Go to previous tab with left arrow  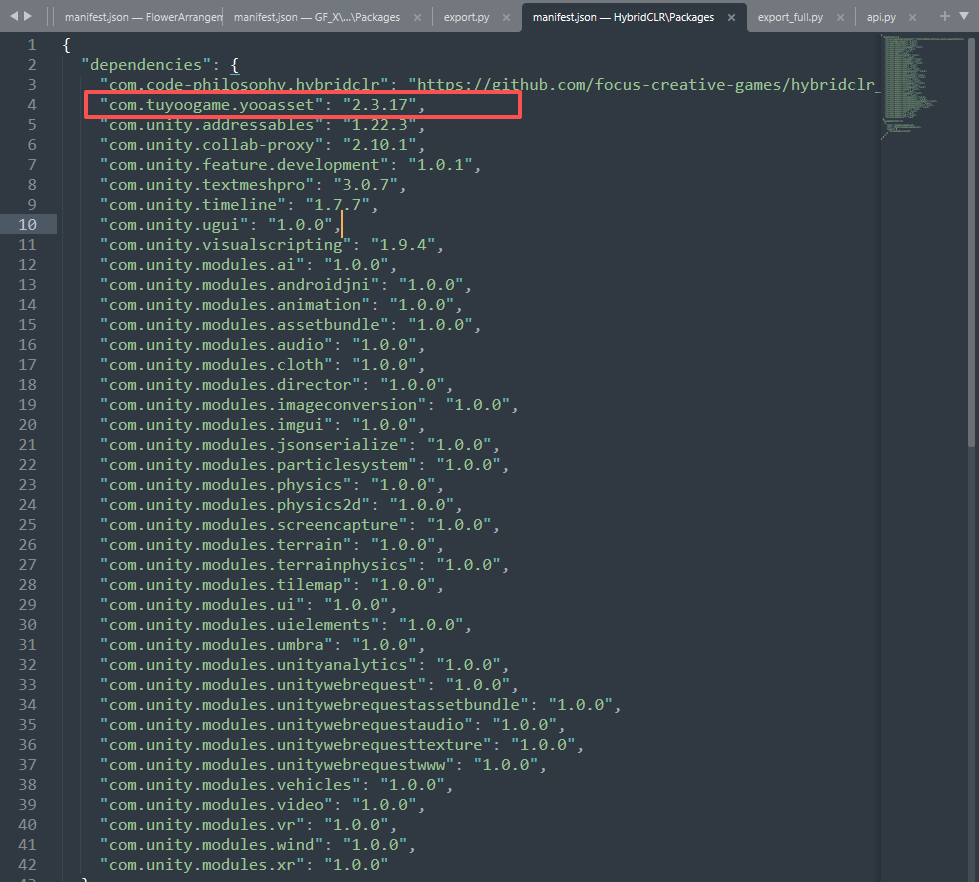coord(14,16)
